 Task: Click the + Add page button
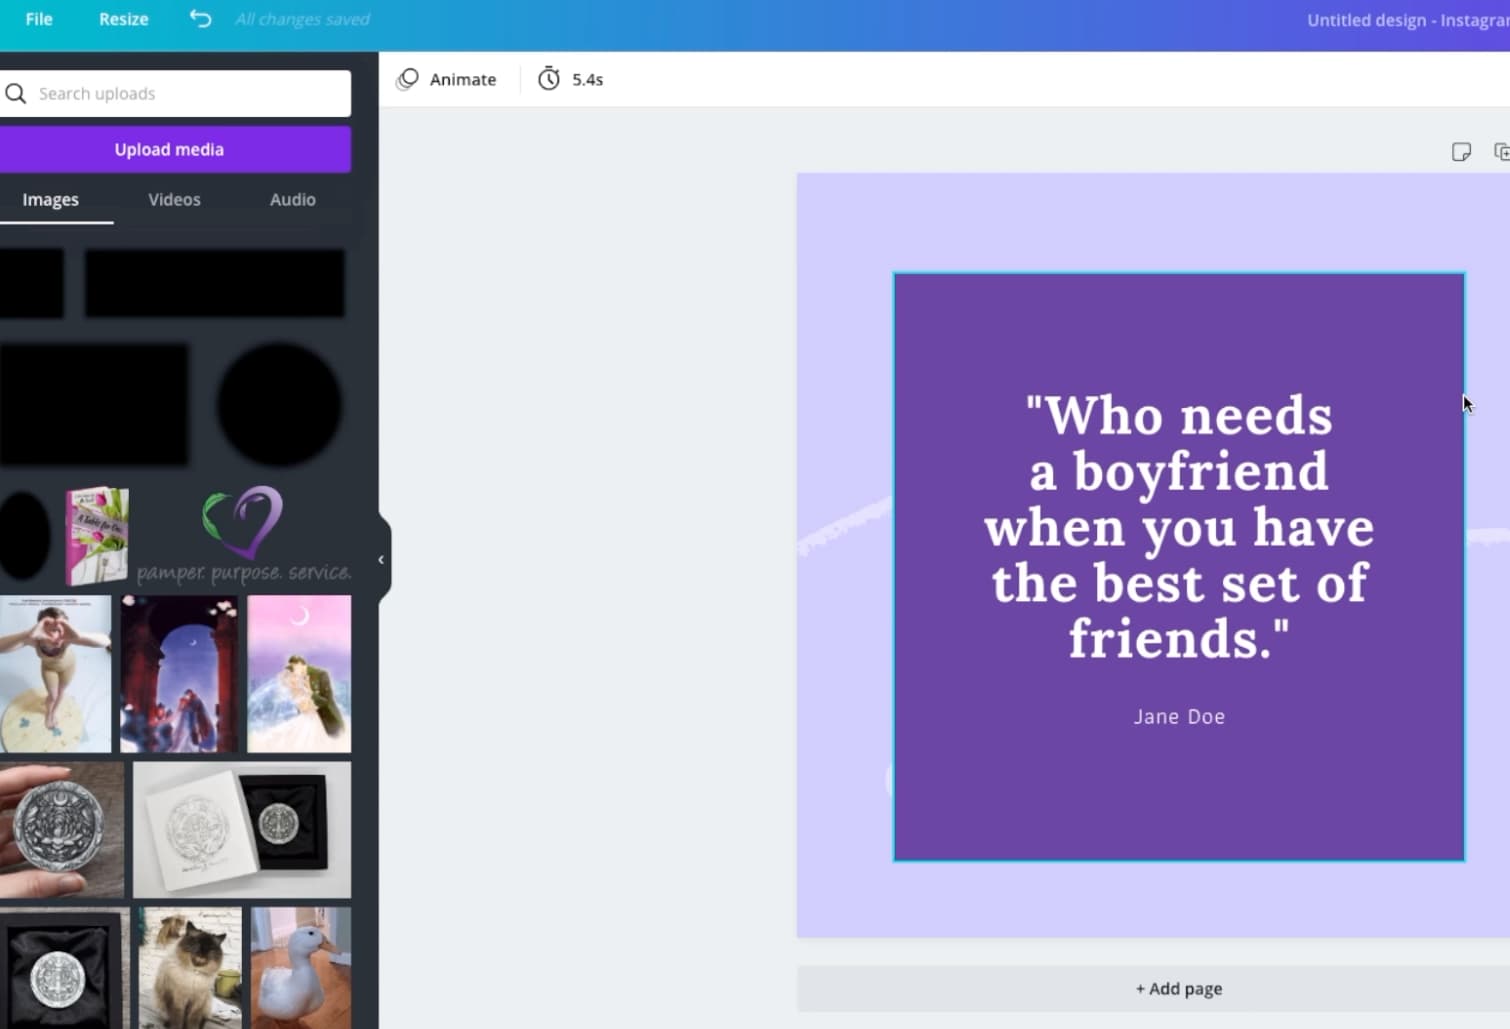[1178, 988]
